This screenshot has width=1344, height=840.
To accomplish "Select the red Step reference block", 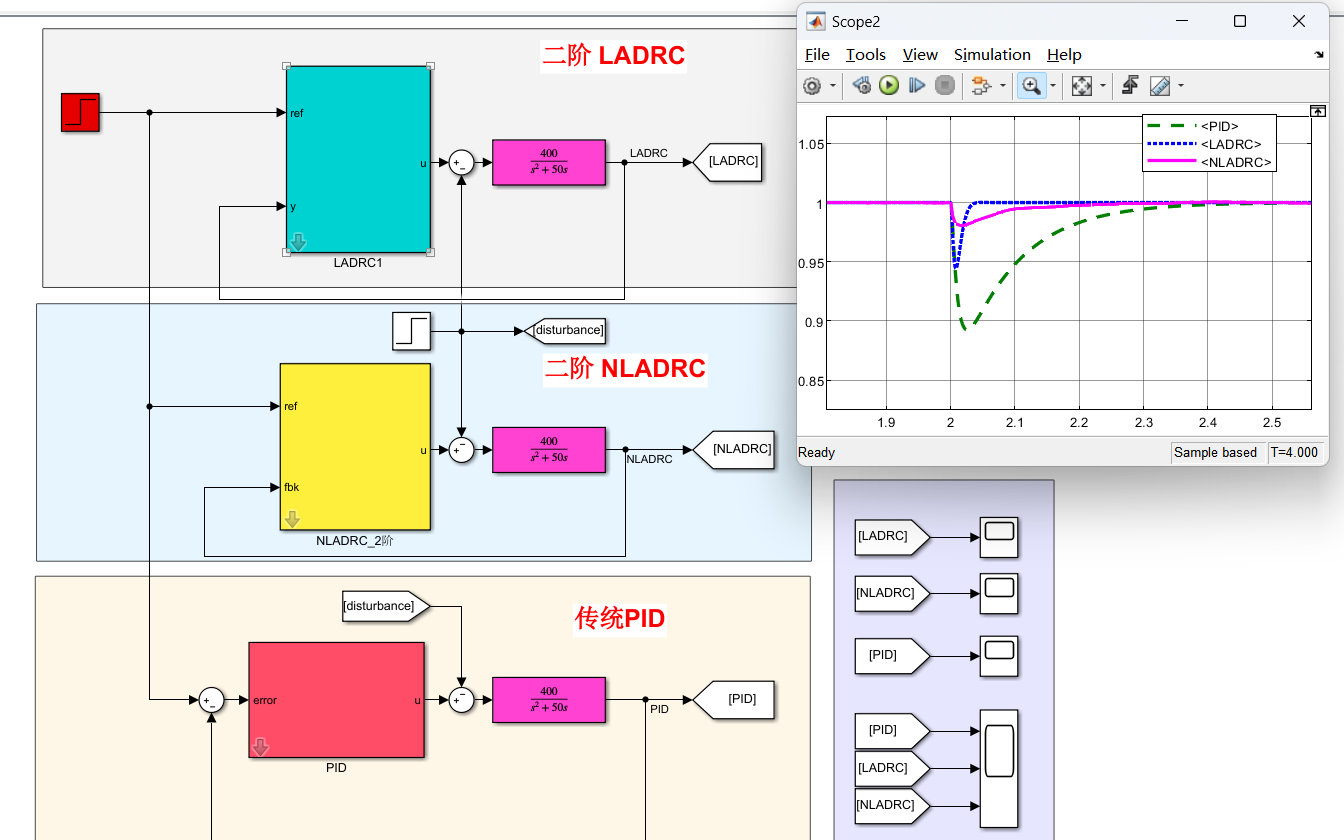I will coord(81,112).
